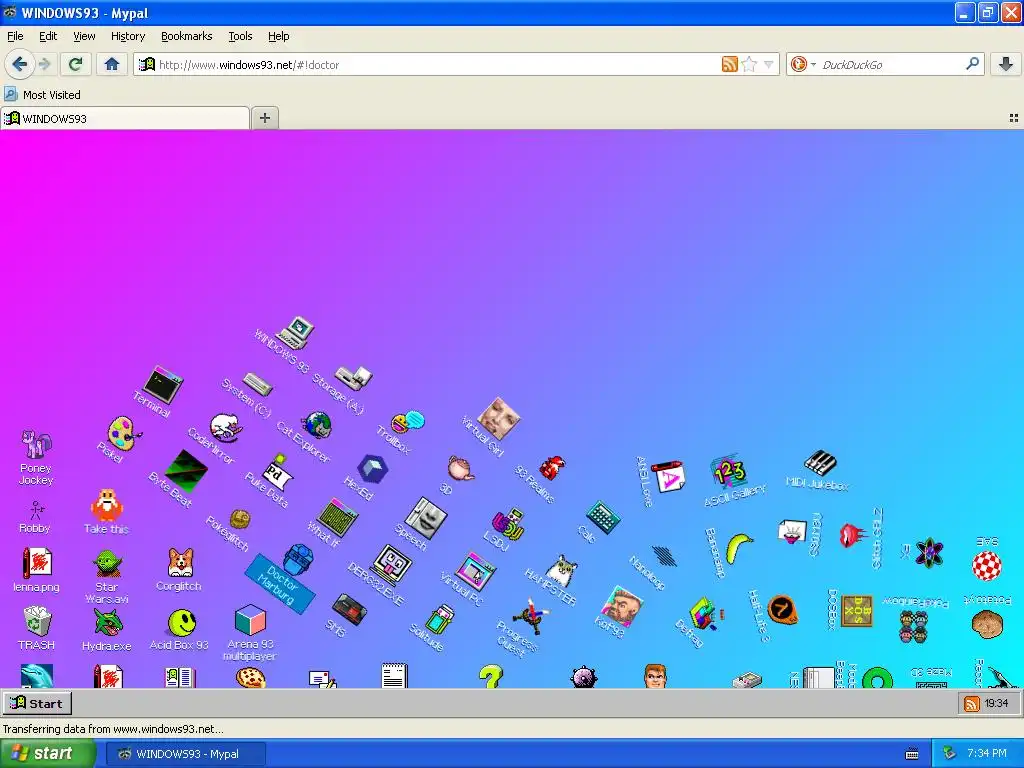Subscribe via the address bar RSS icon
The height and width of the screenshot is (768, 1024).
[729, 64]
